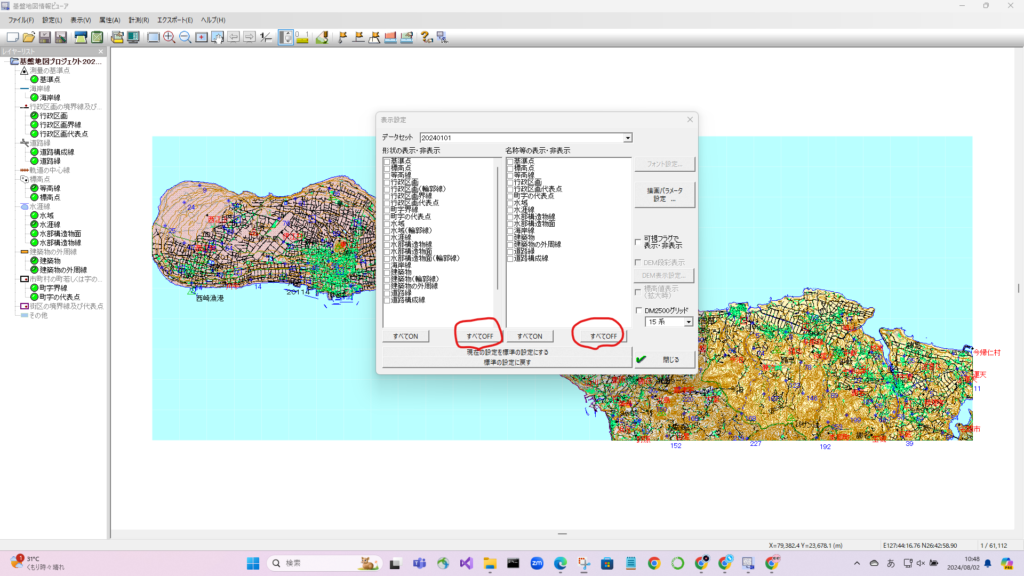This screenshot has width=1024, height=576.
Task: Collapse the 基盤地図プロジェクト root tree node
Action: [x=13, y=61]
